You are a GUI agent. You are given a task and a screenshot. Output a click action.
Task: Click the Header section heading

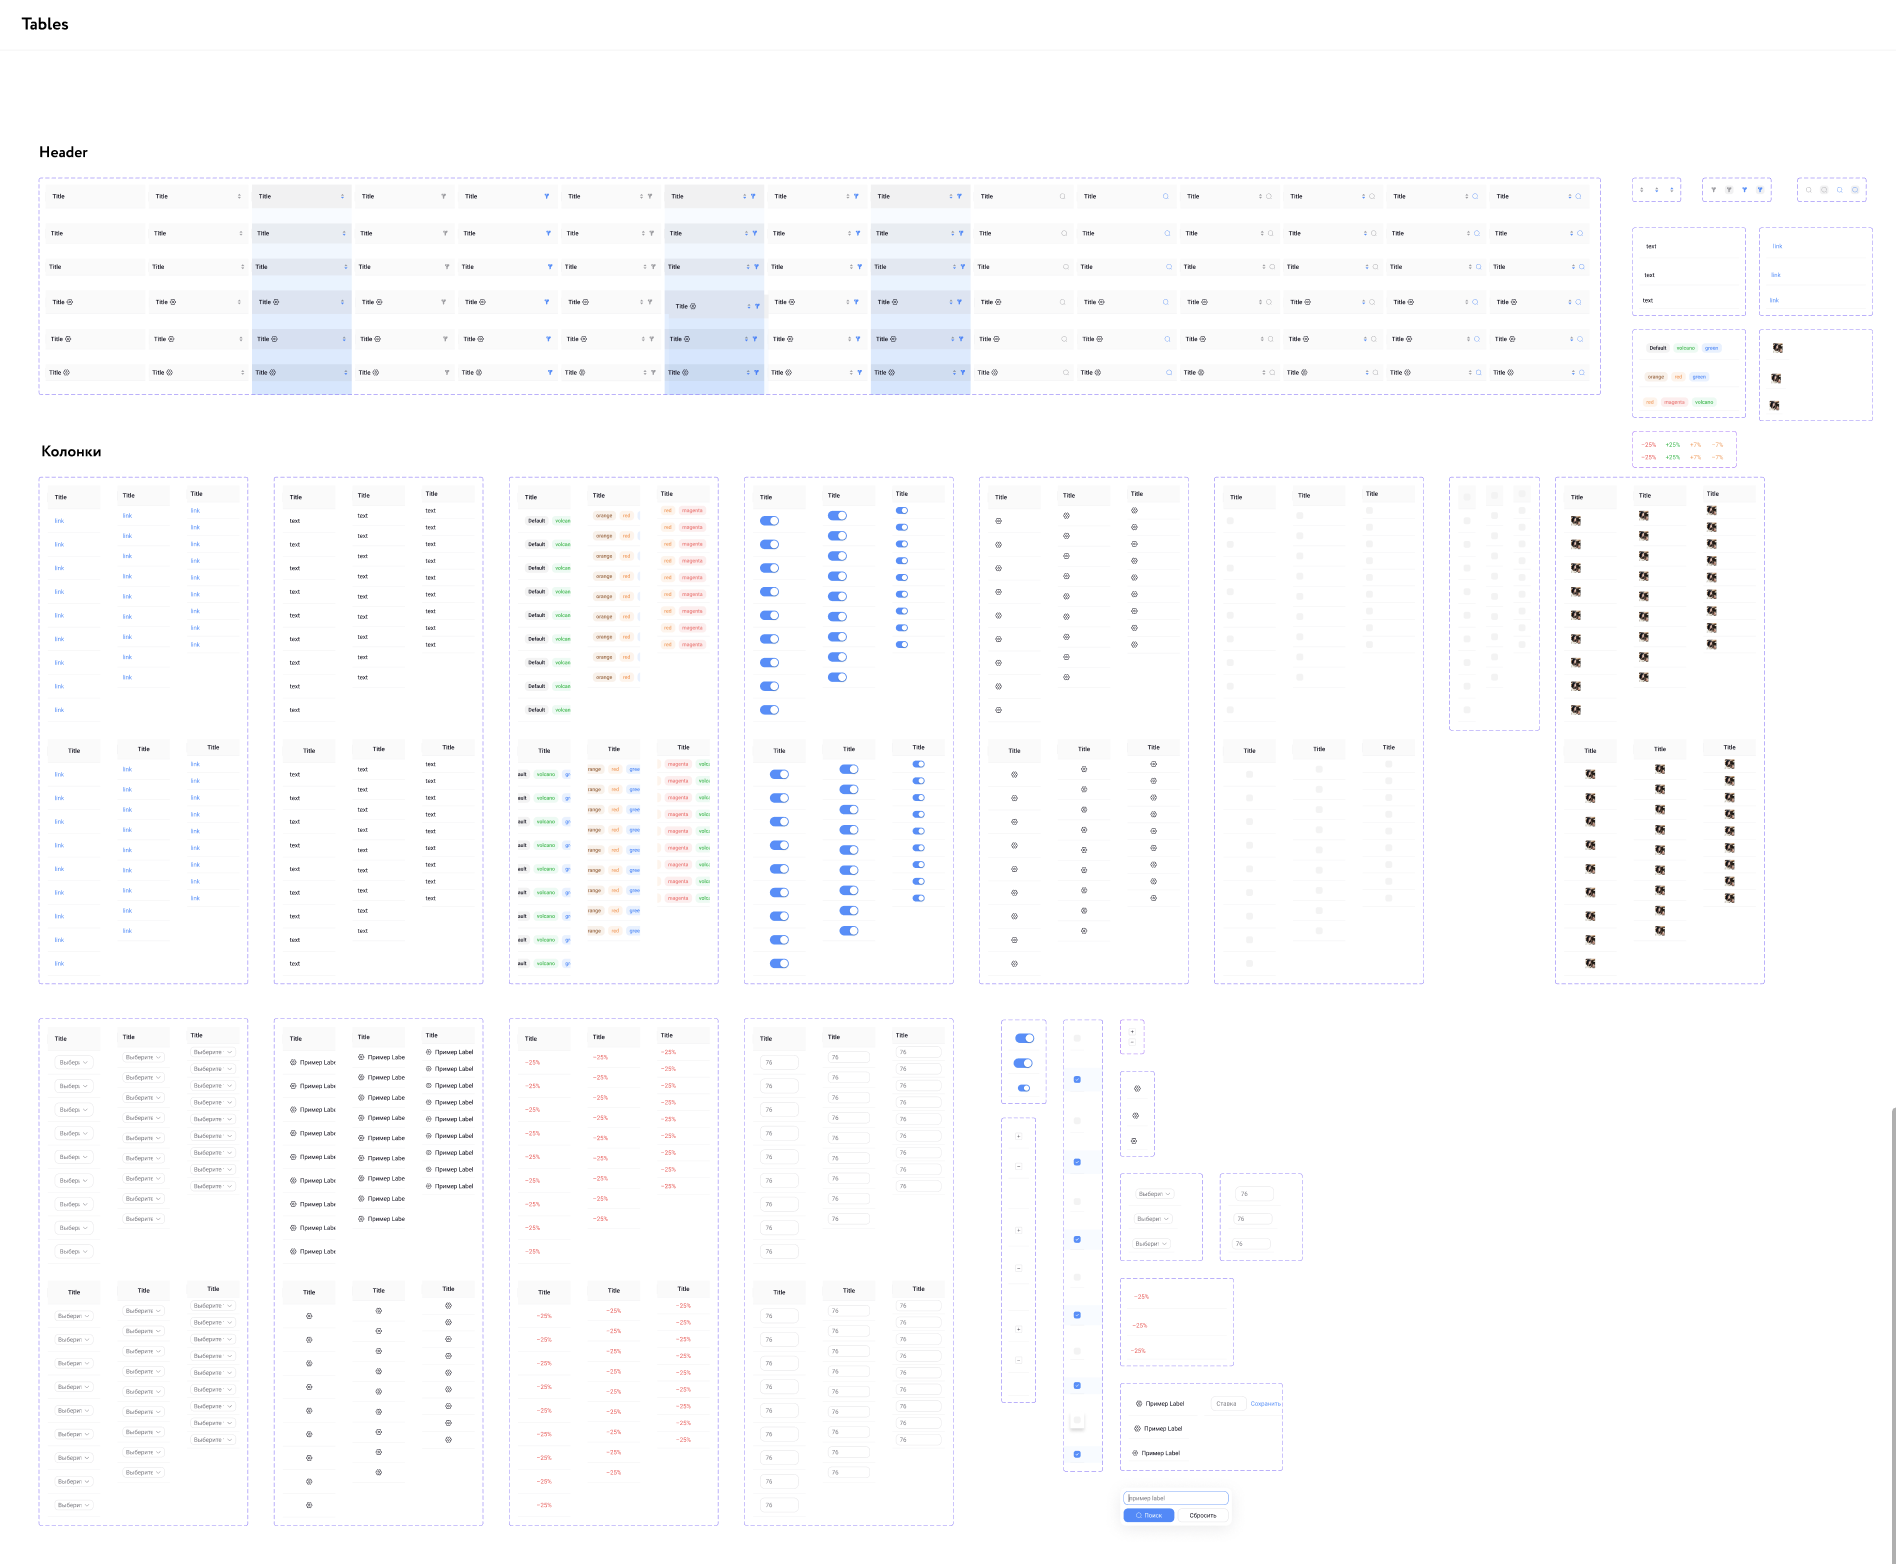click(63, 152)
